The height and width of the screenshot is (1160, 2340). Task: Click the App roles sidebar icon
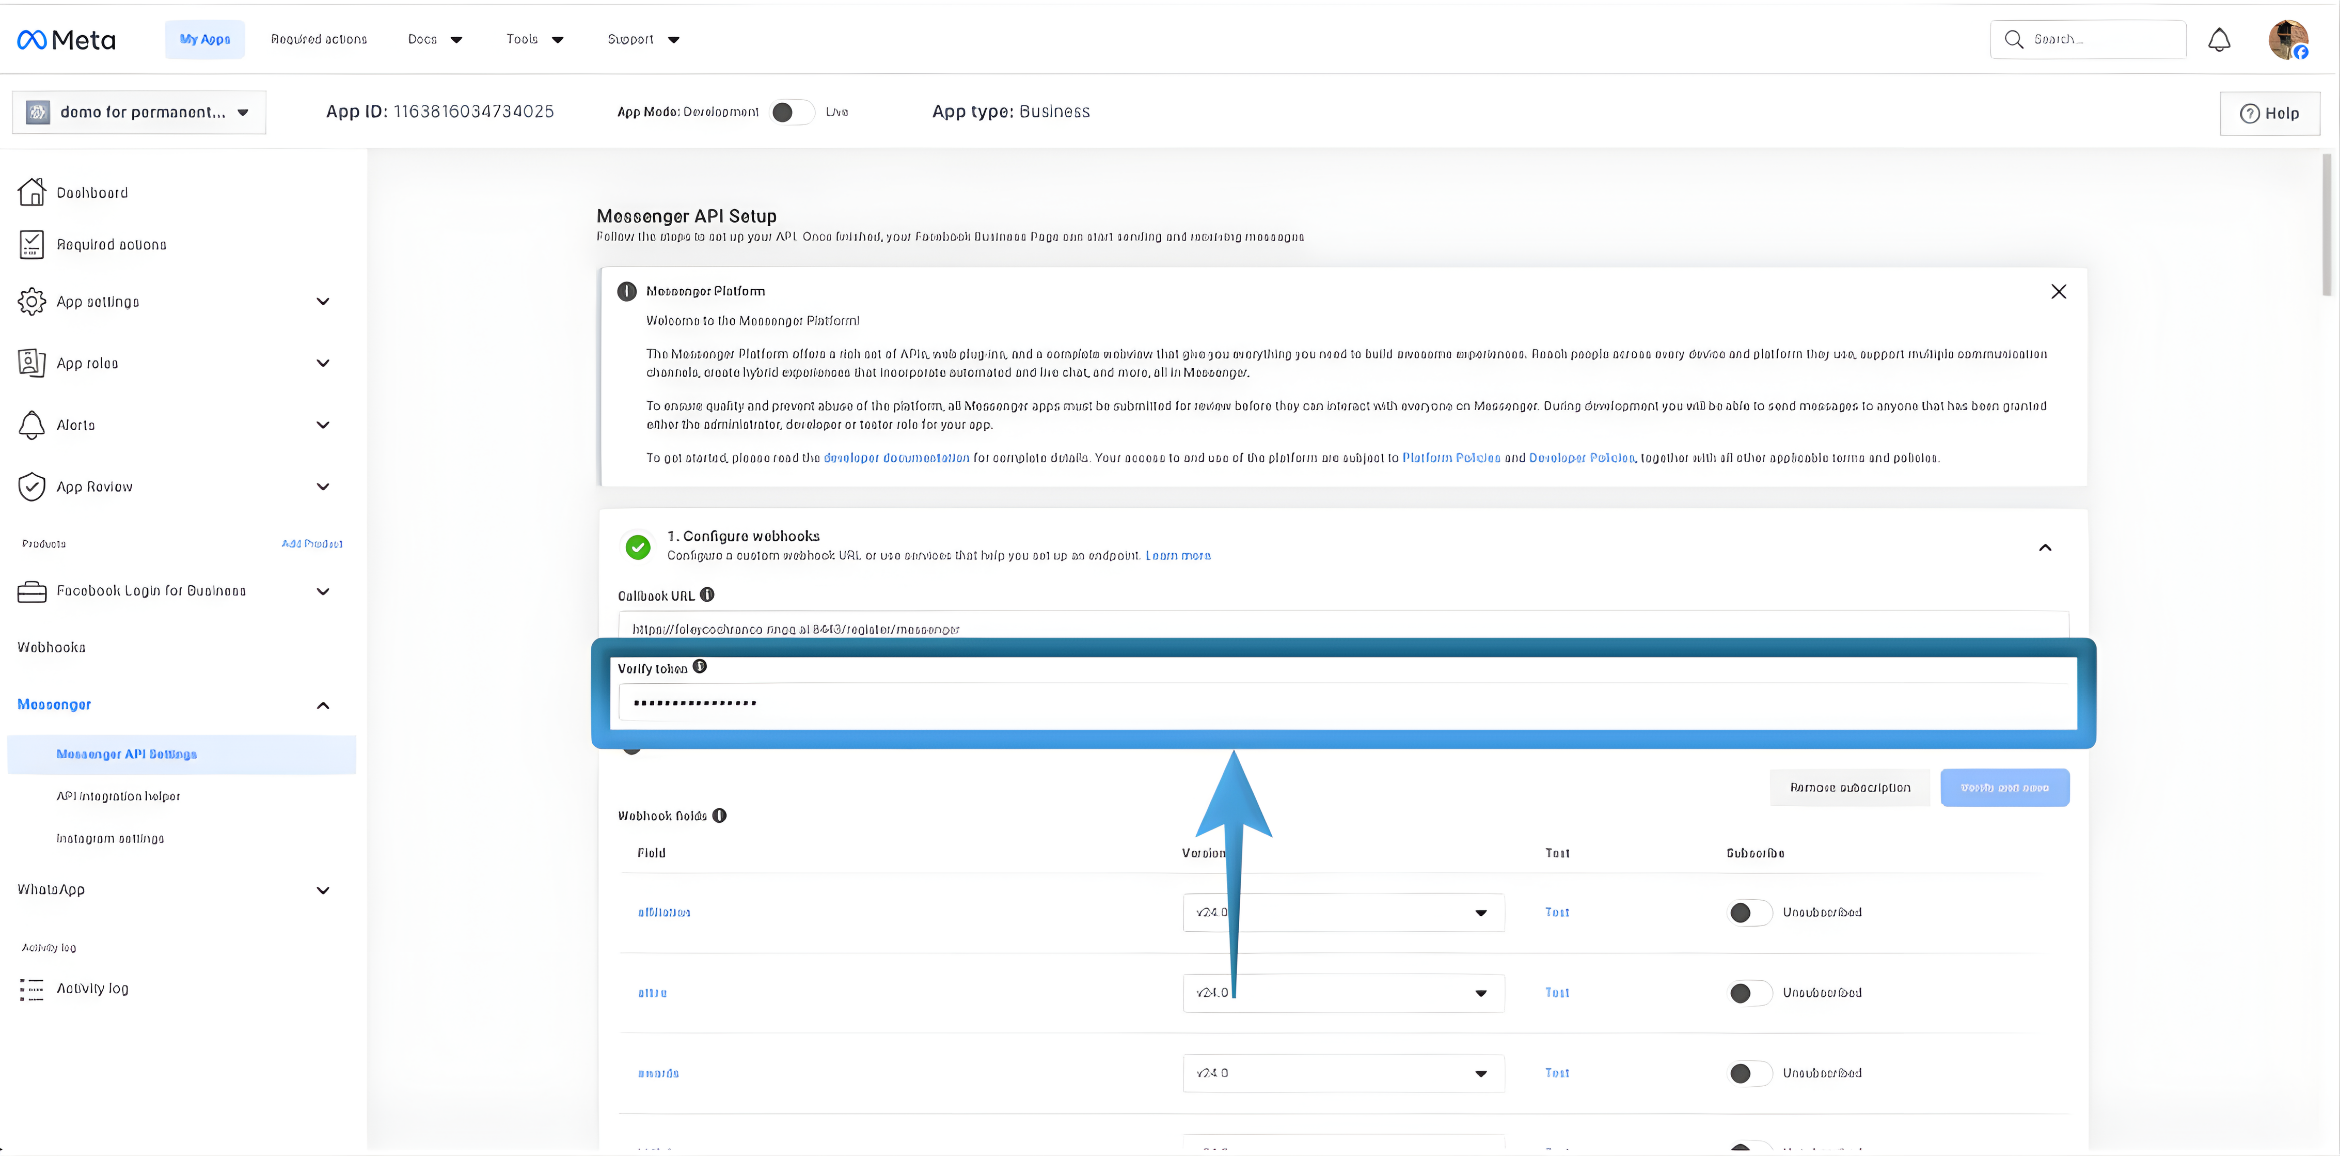pos(31,363)
